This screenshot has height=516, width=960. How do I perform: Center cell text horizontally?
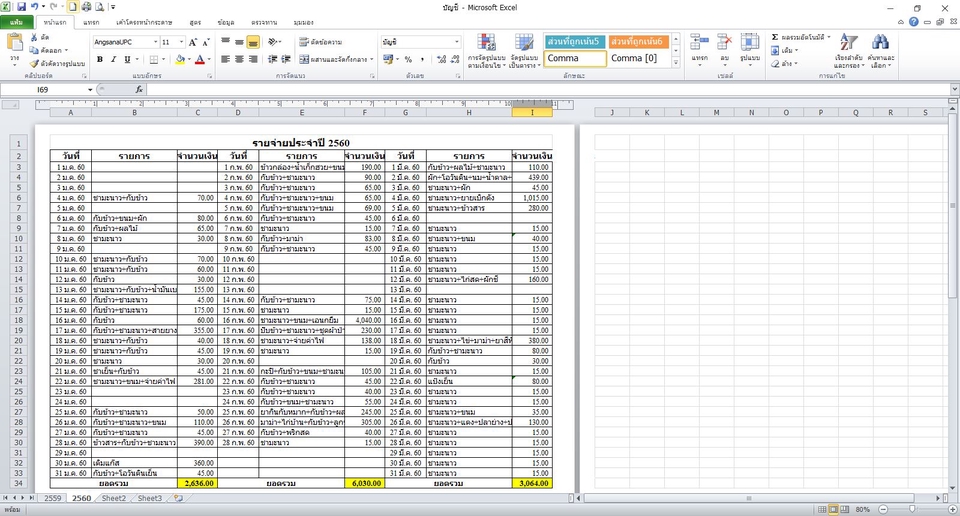tap(239, 59)
